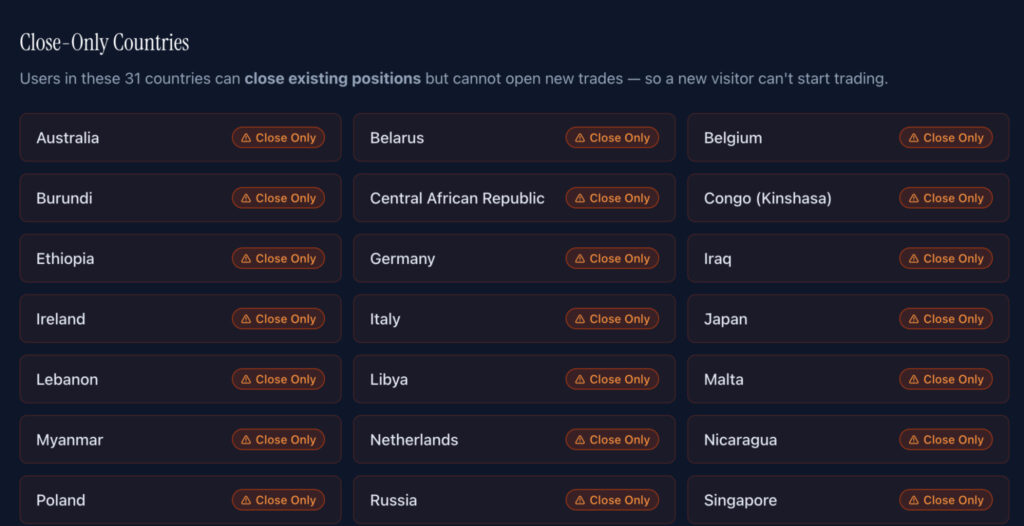Click the warning triangle in Libya's badge

[x=580, y=380]
